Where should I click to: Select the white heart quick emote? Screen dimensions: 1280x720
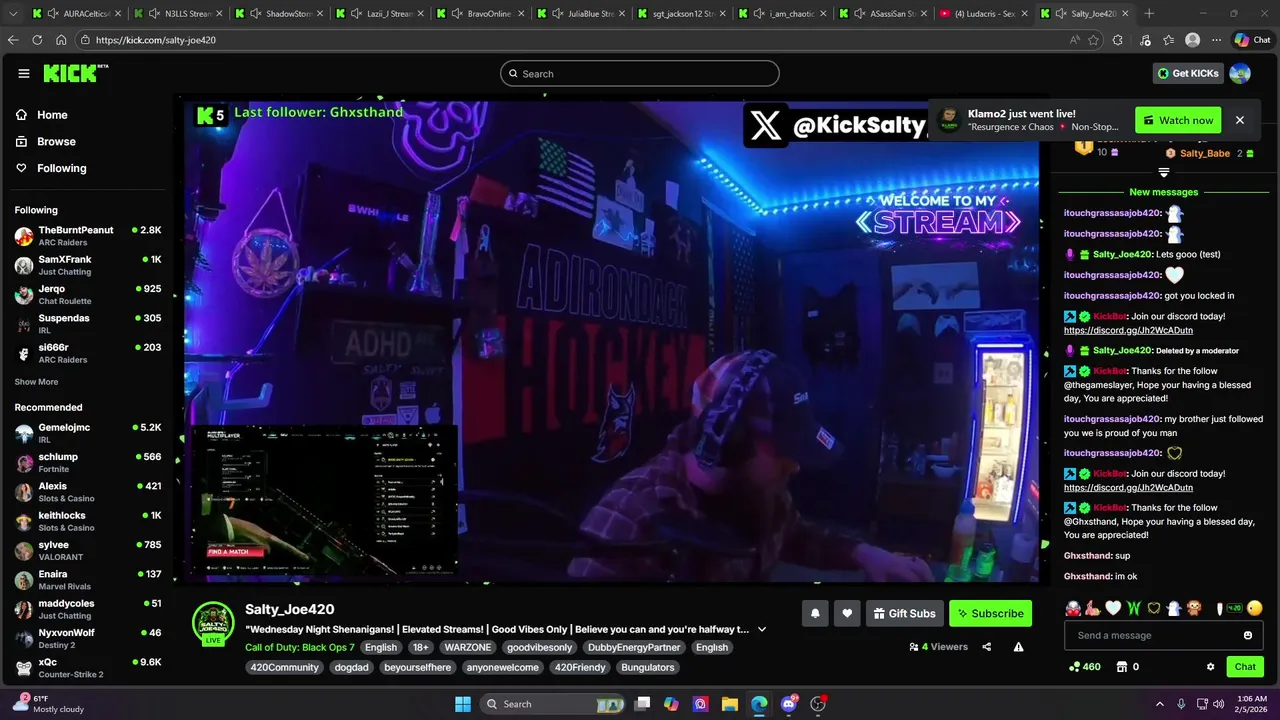[1113, 608]
